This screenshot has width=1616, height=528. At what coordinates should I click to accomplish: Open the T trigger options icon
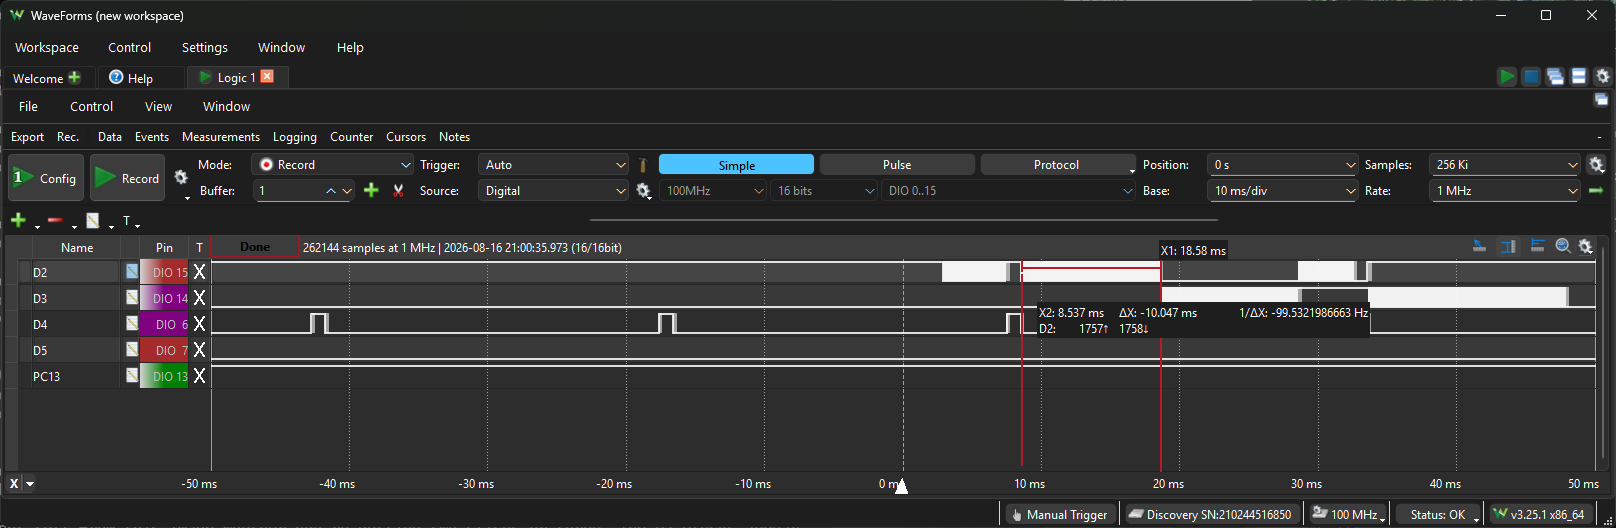126,221
